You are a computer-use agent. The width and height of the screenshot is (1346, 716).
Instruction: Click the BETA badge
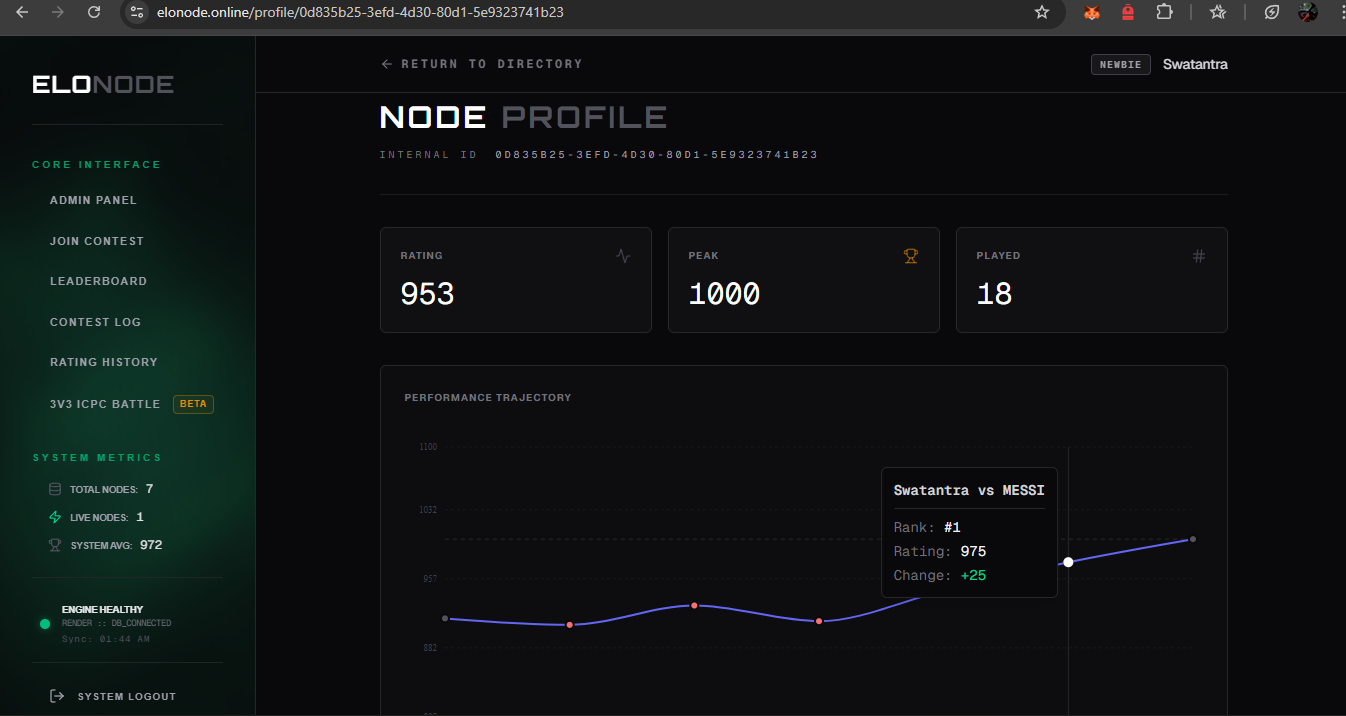pyautogui.click(x=193, y=404)
